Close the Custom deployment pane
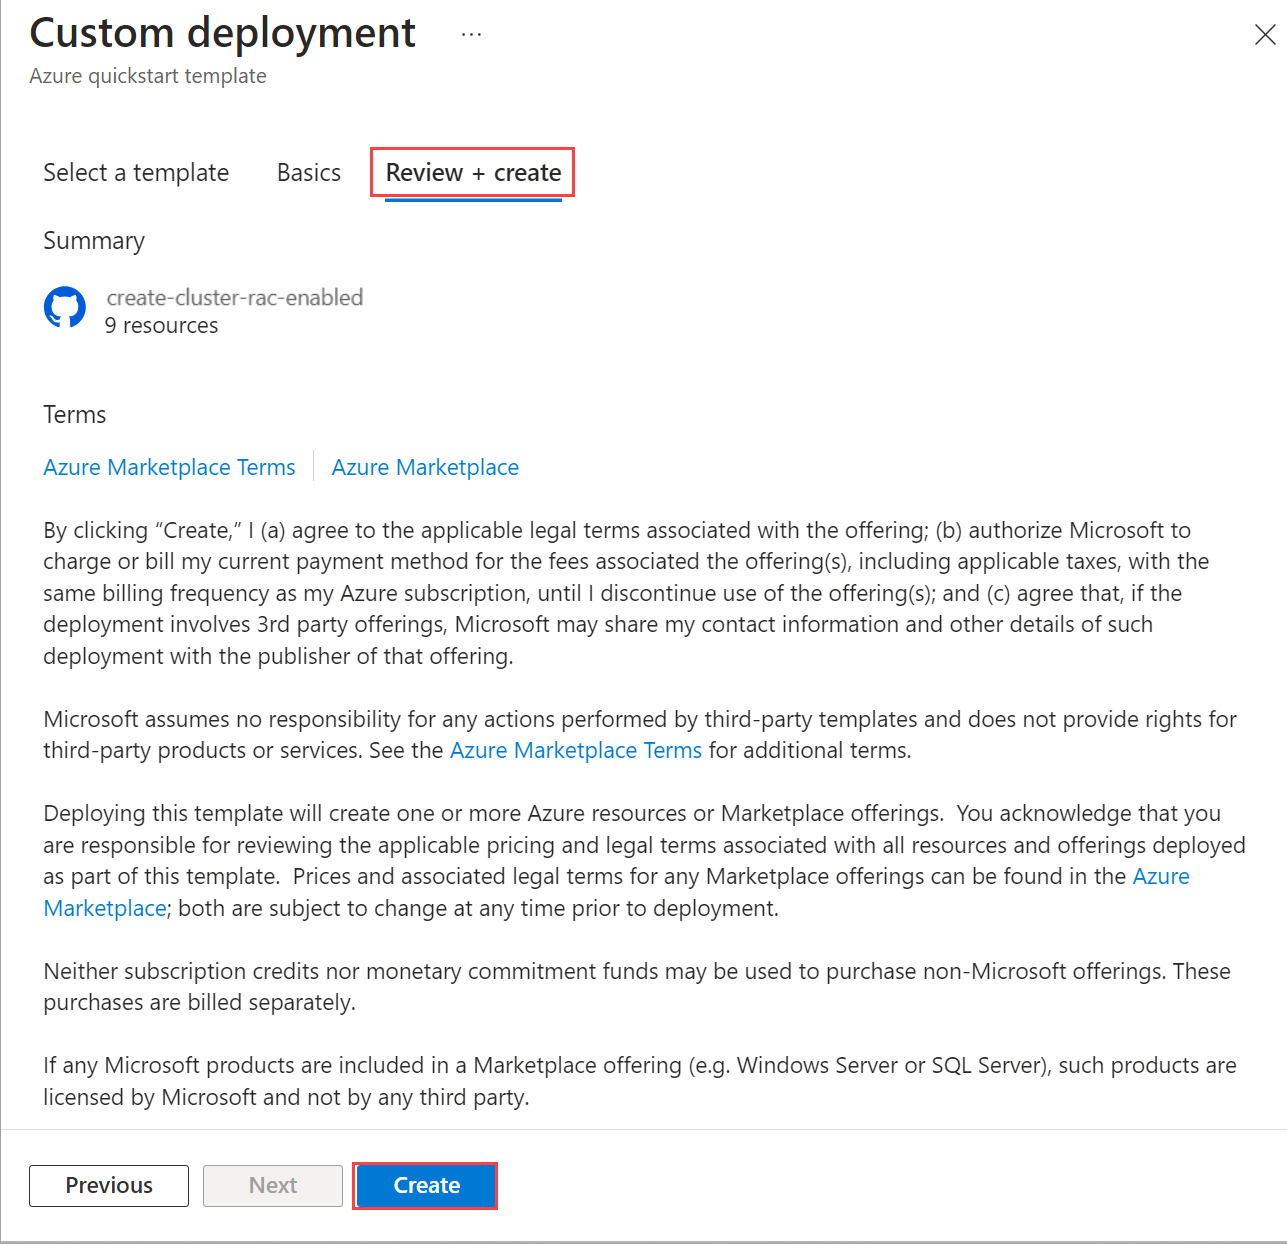The height and width of the screenshot is (1244, 1287). coord(1264,35)
